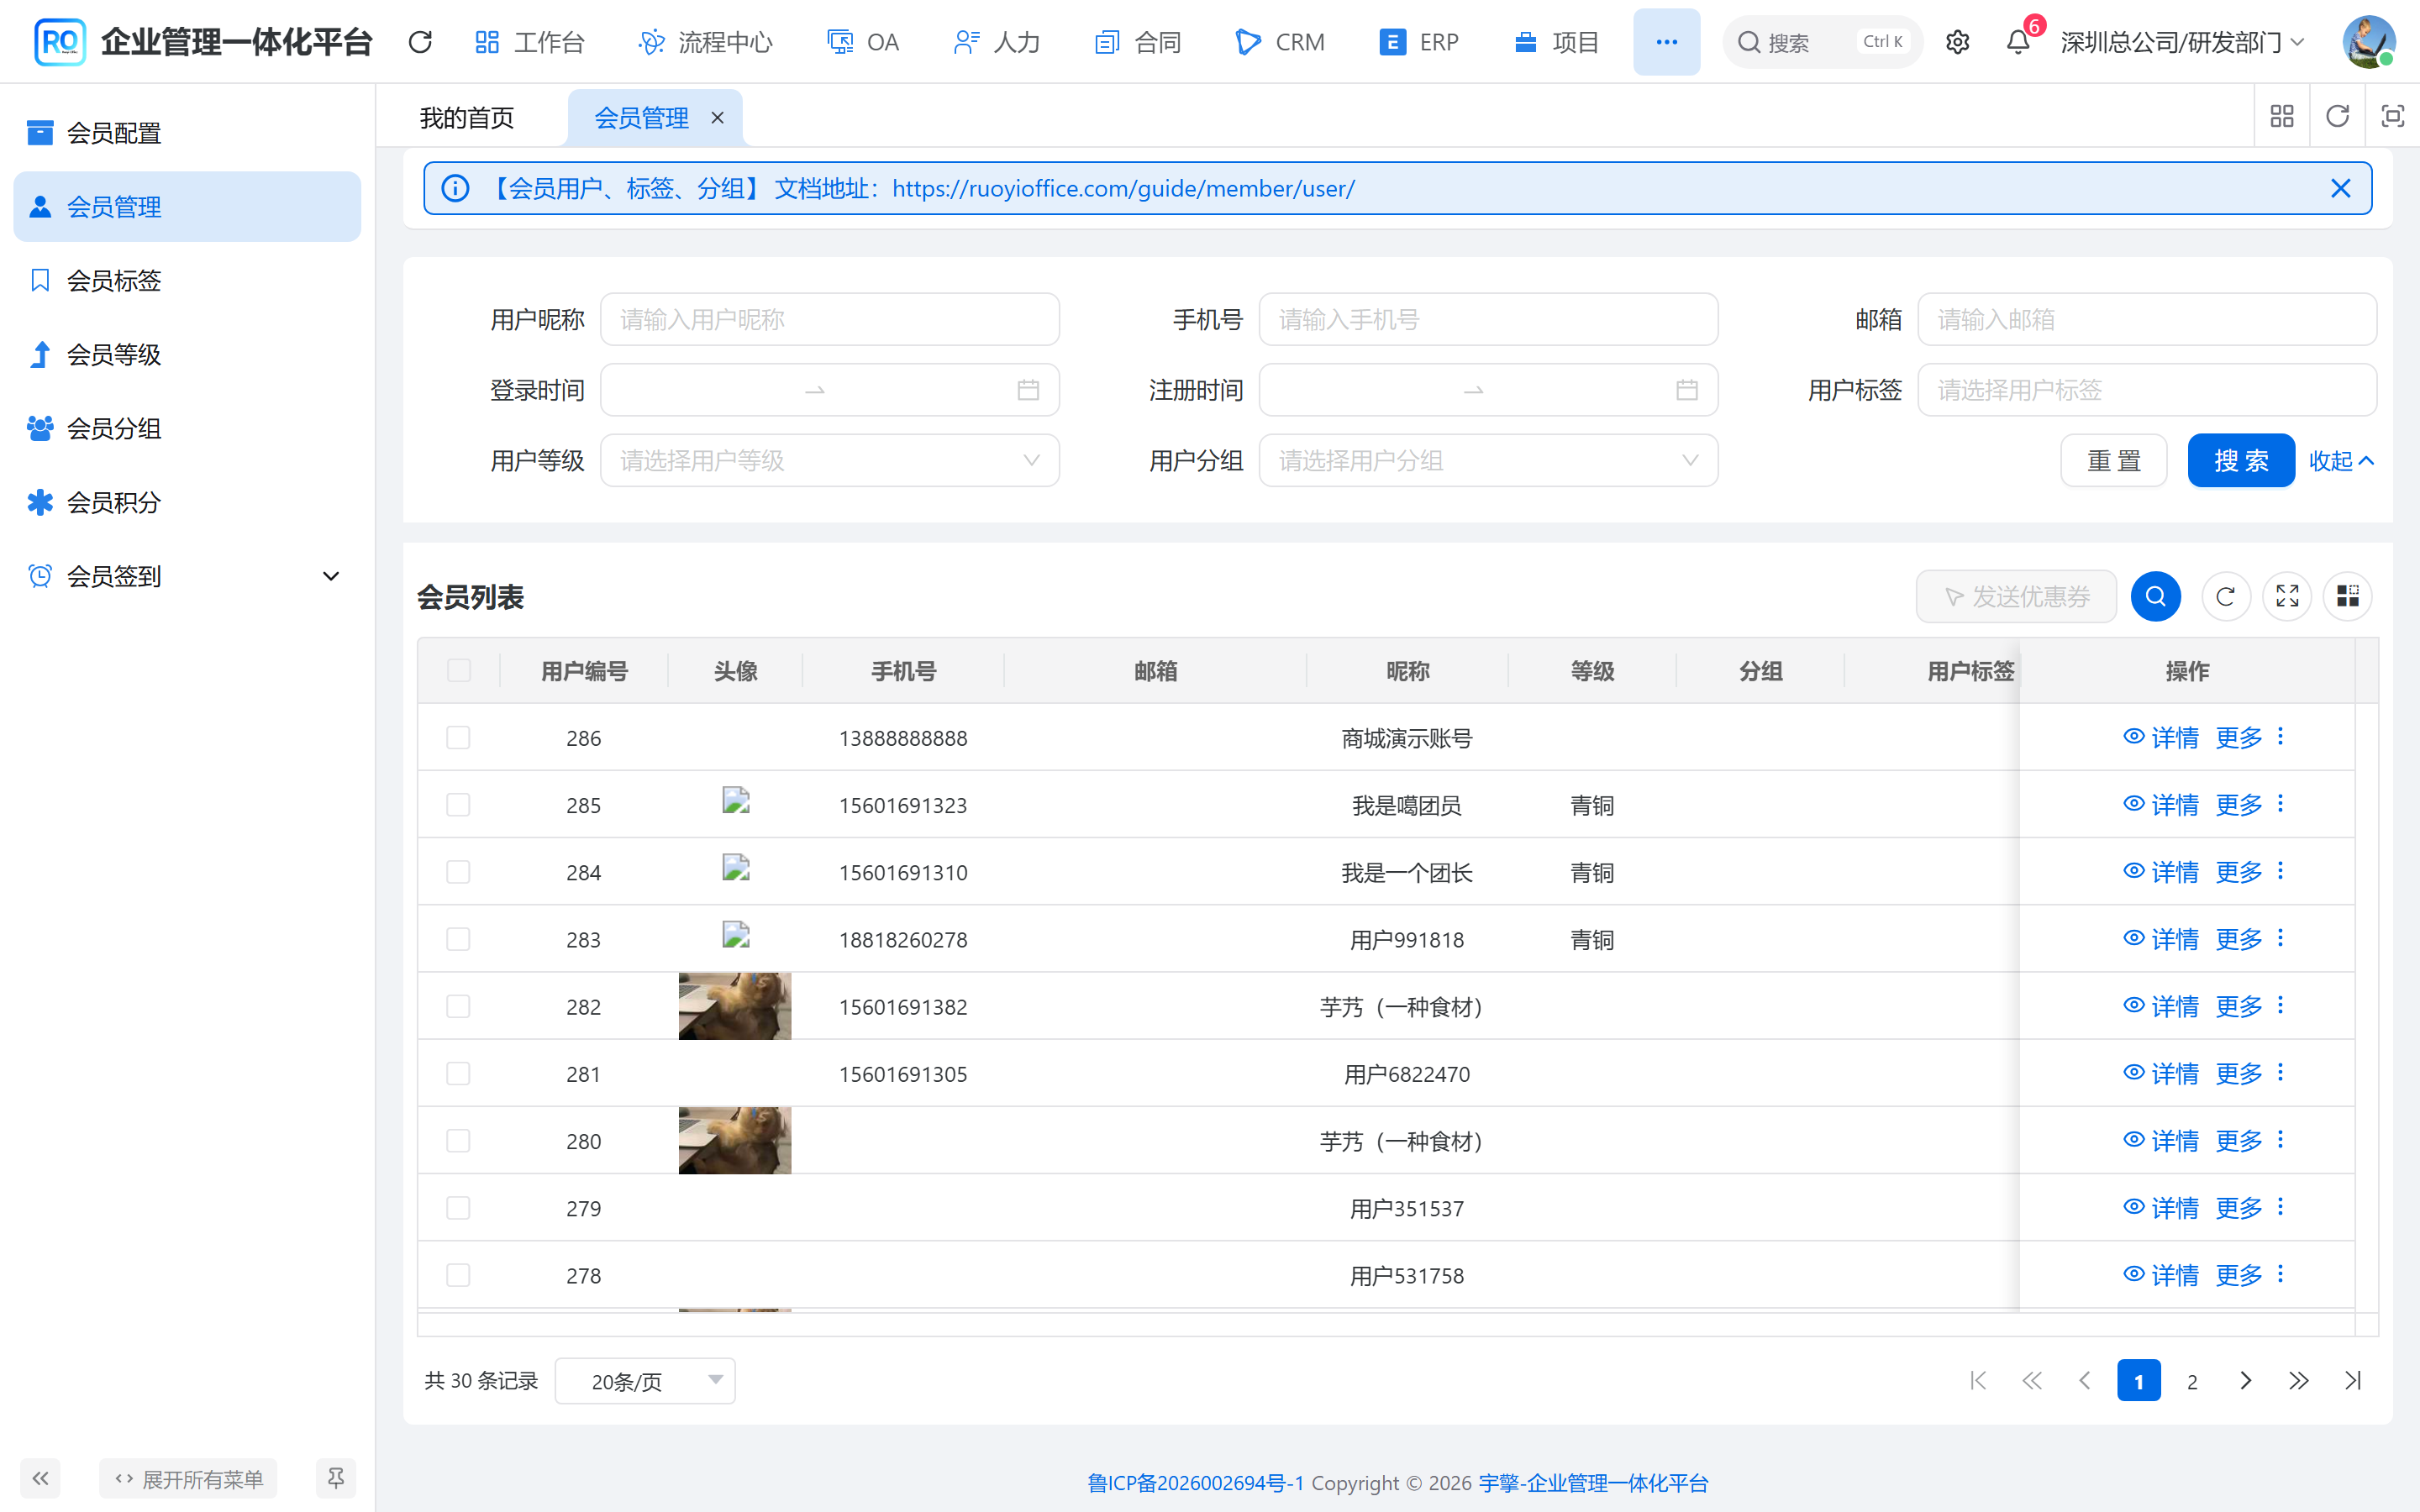Open the column settings icon

2347,597
